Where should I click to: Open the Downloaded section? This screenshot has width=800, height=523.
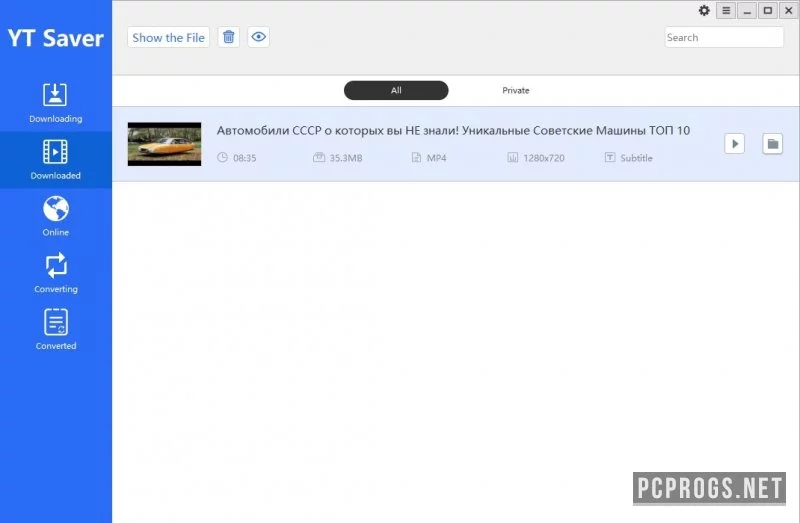tap(55, 160)
